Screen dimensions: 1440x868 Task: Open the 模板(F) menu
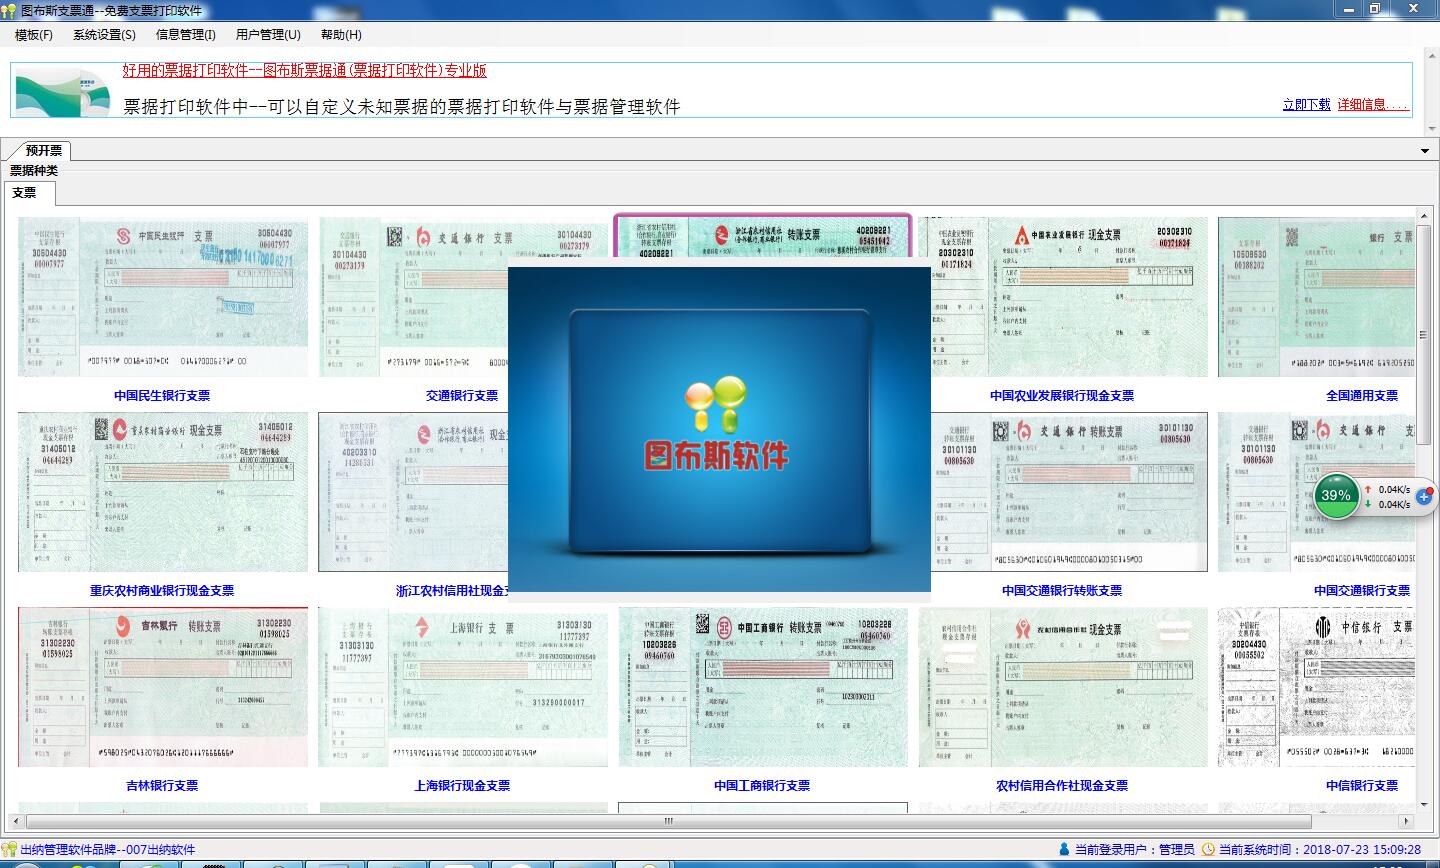(x=34, y=35)
